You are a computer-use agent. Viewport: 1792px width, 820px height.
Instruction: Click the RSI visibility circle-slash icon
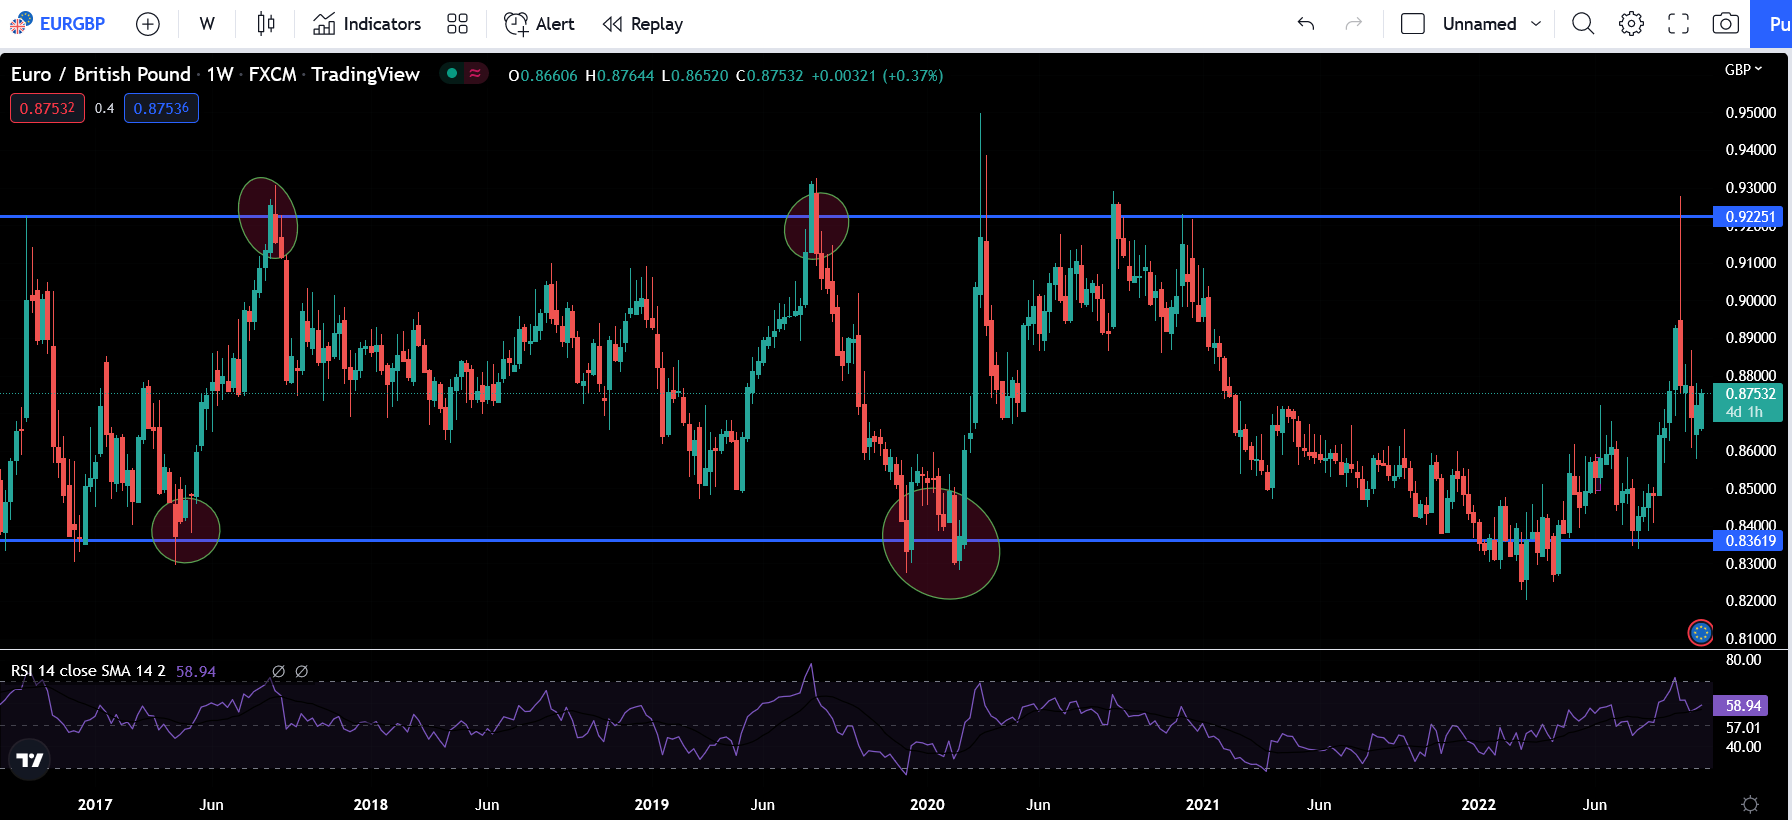point(279,671)
